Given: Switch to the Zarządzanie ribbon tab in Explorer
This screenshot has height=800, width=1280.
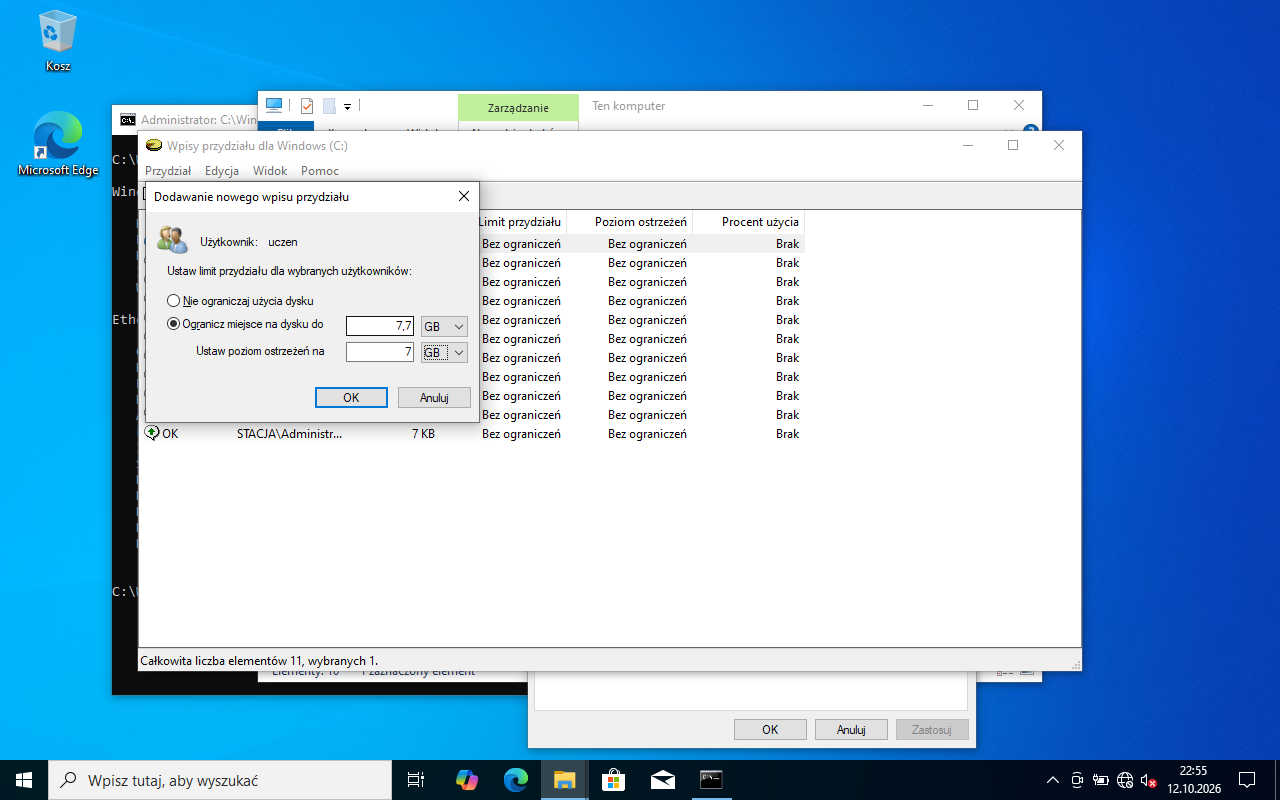Looking at the screenshot, I should coord(518,107).
